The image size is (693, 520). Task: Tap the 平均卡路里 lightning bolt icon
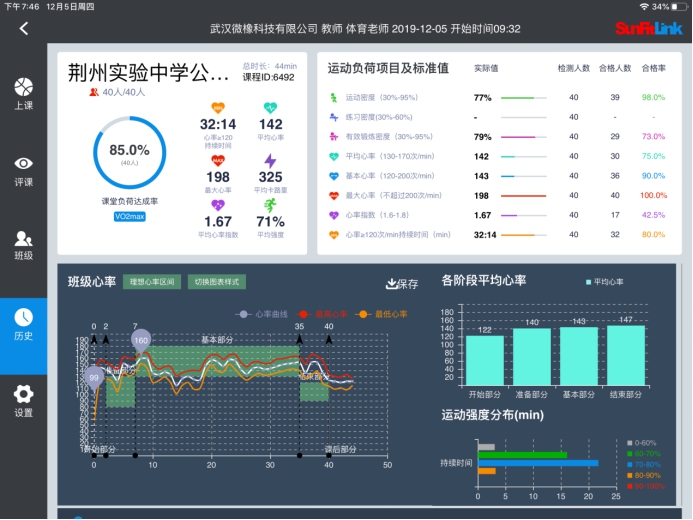coord(270,161)
